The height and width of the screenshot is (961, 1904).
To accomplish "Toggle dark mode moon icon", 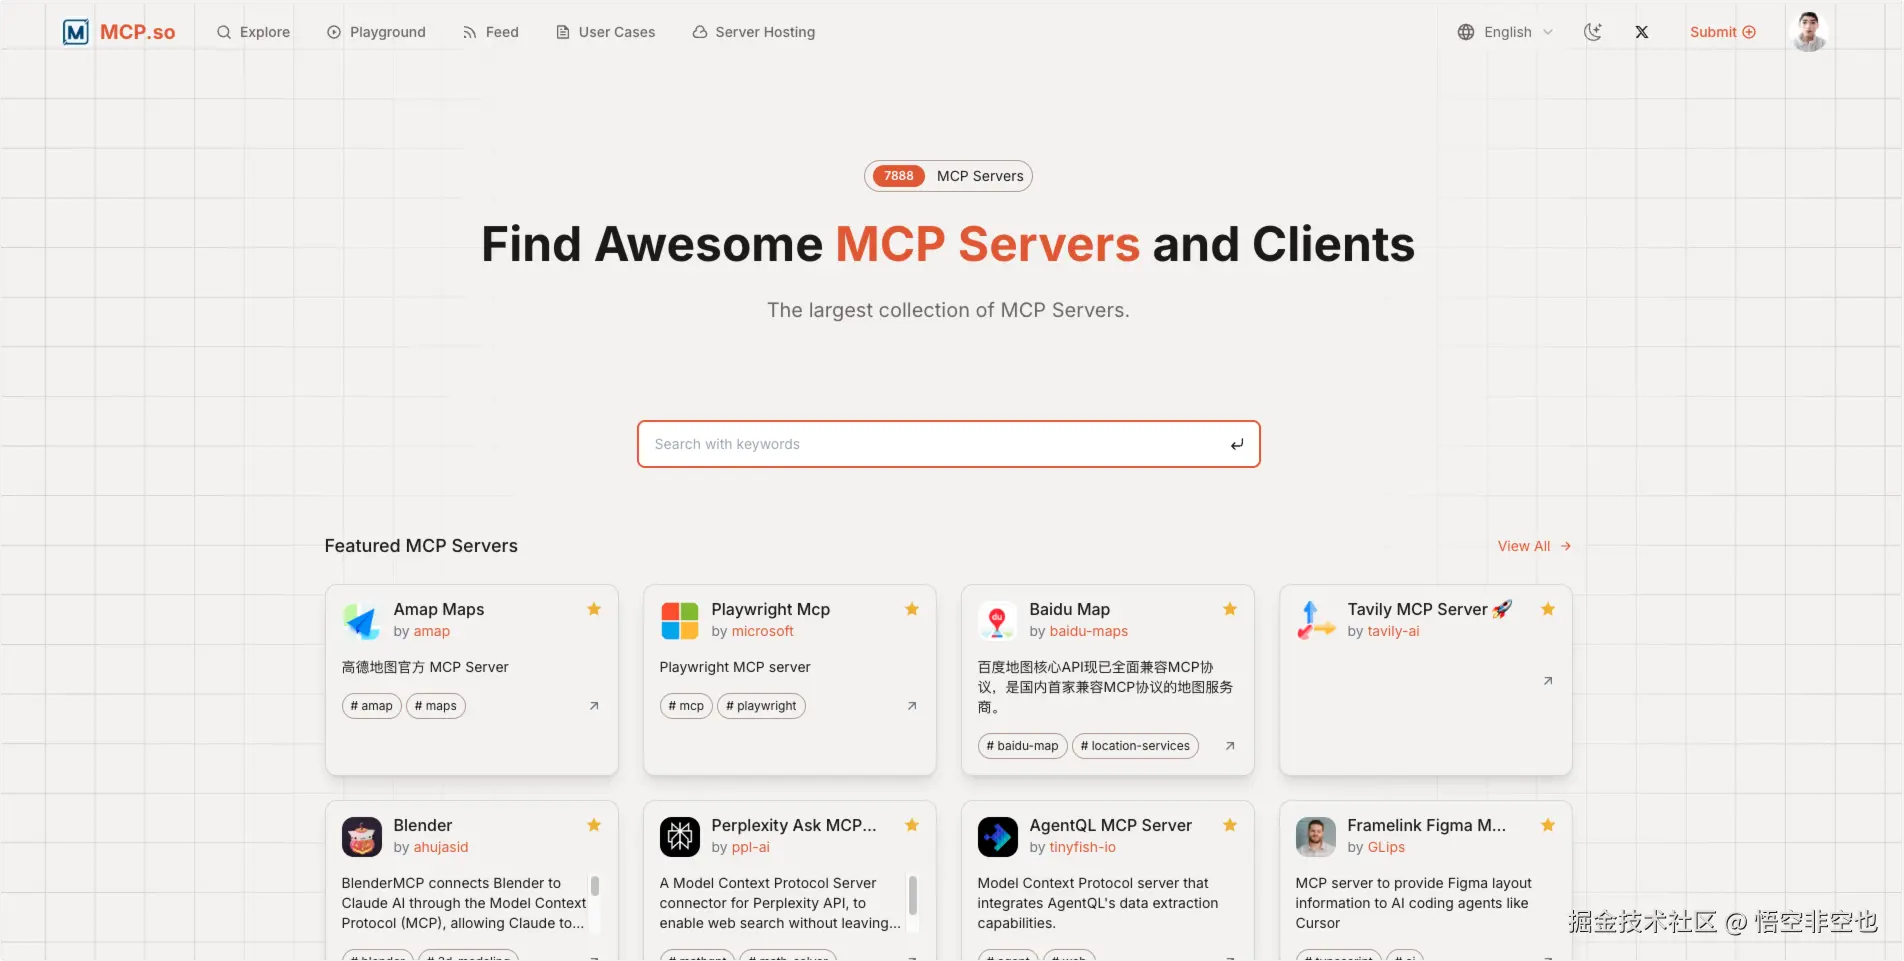I will click(1593, 32).
